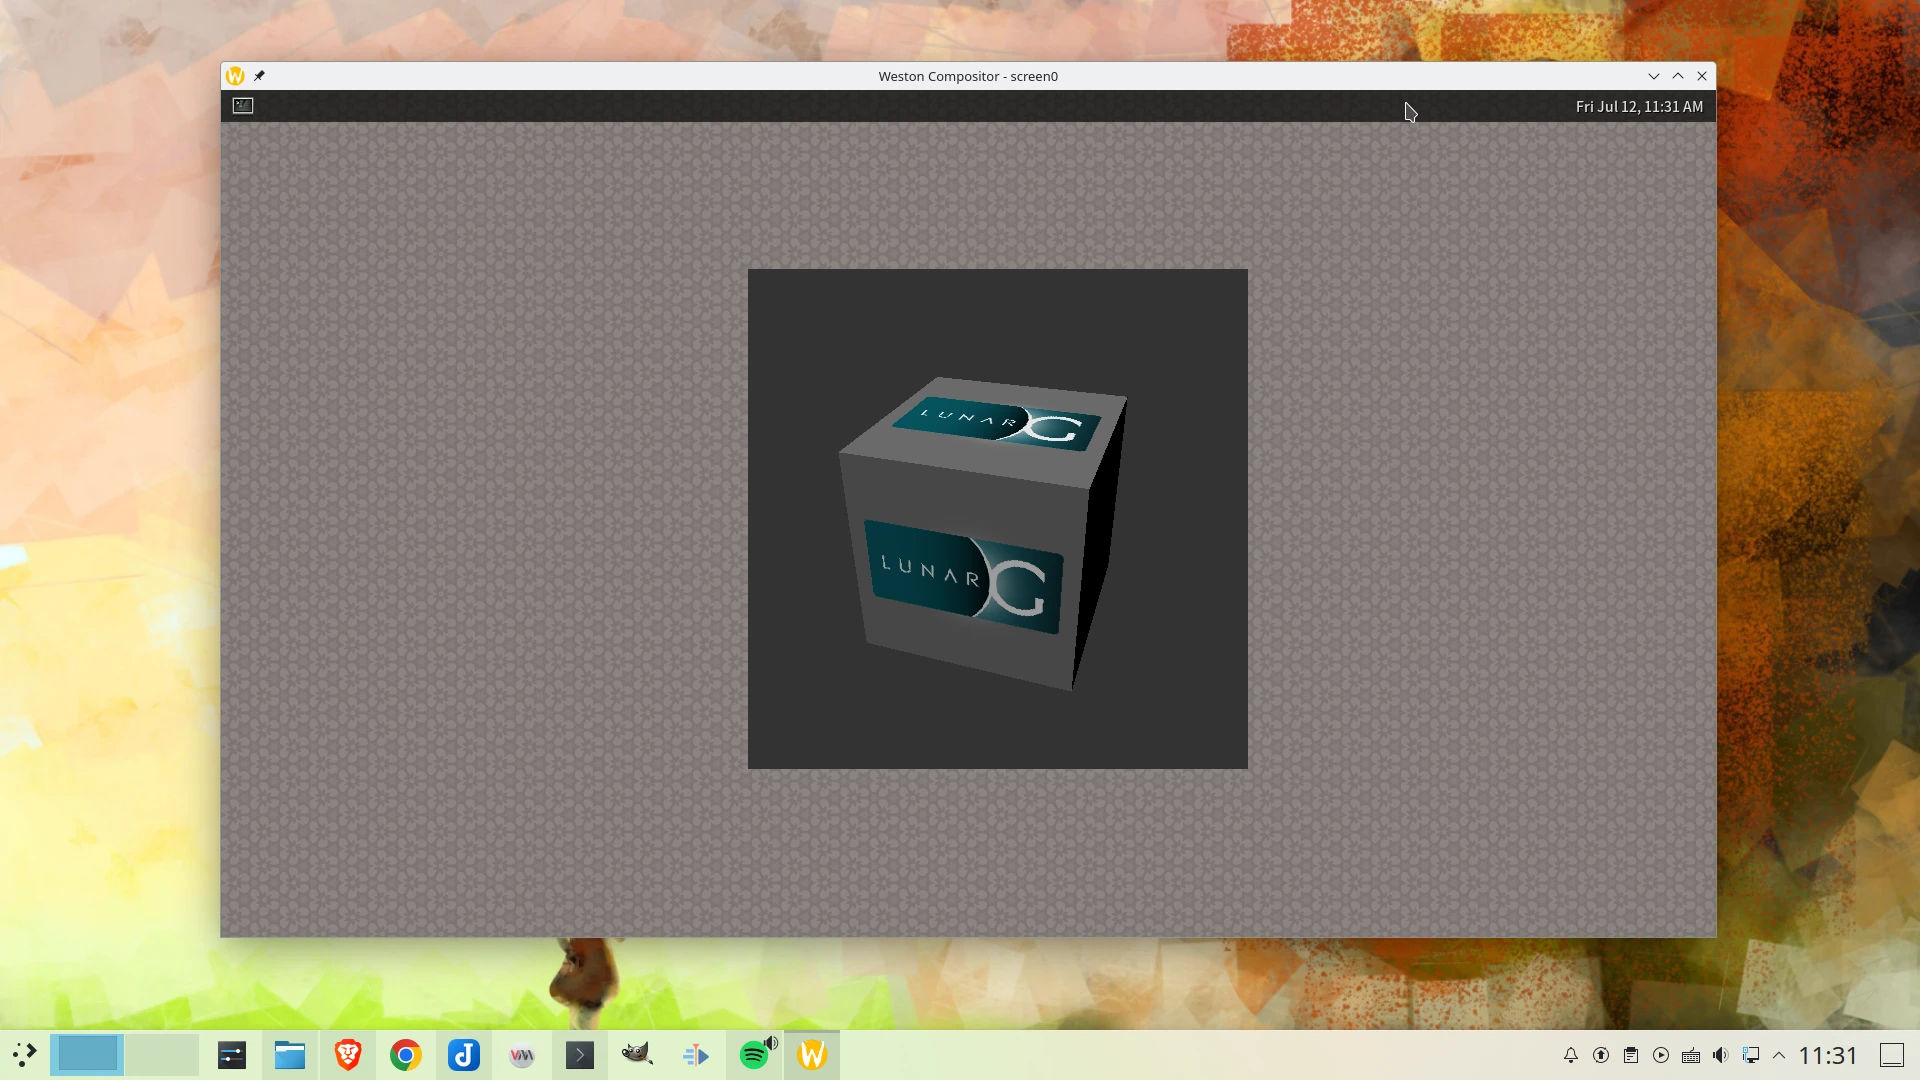Launch terminal from the Weston panel icon

pos(243,106)
